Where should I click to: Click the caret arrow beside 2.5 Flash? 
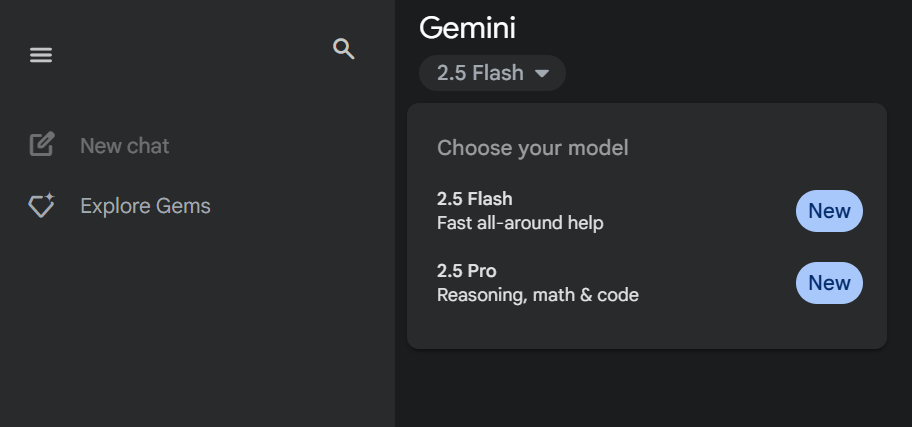click(542, 73)
